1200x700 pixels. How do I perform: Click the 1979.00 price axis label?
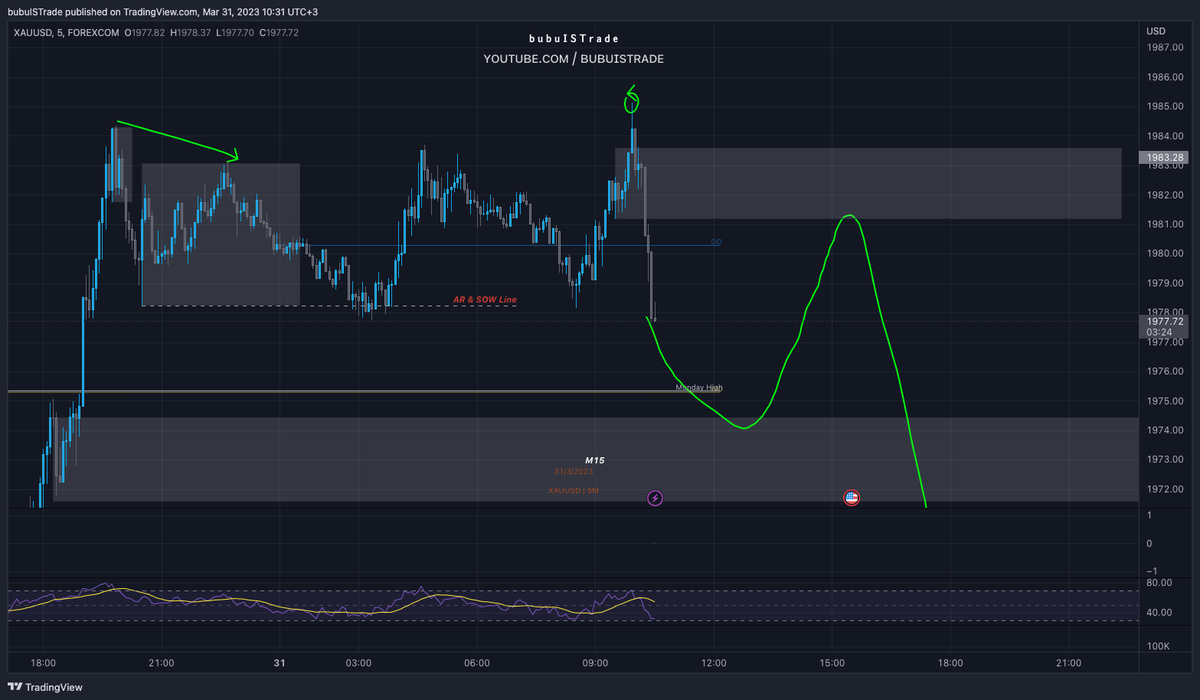[1164, 283]
